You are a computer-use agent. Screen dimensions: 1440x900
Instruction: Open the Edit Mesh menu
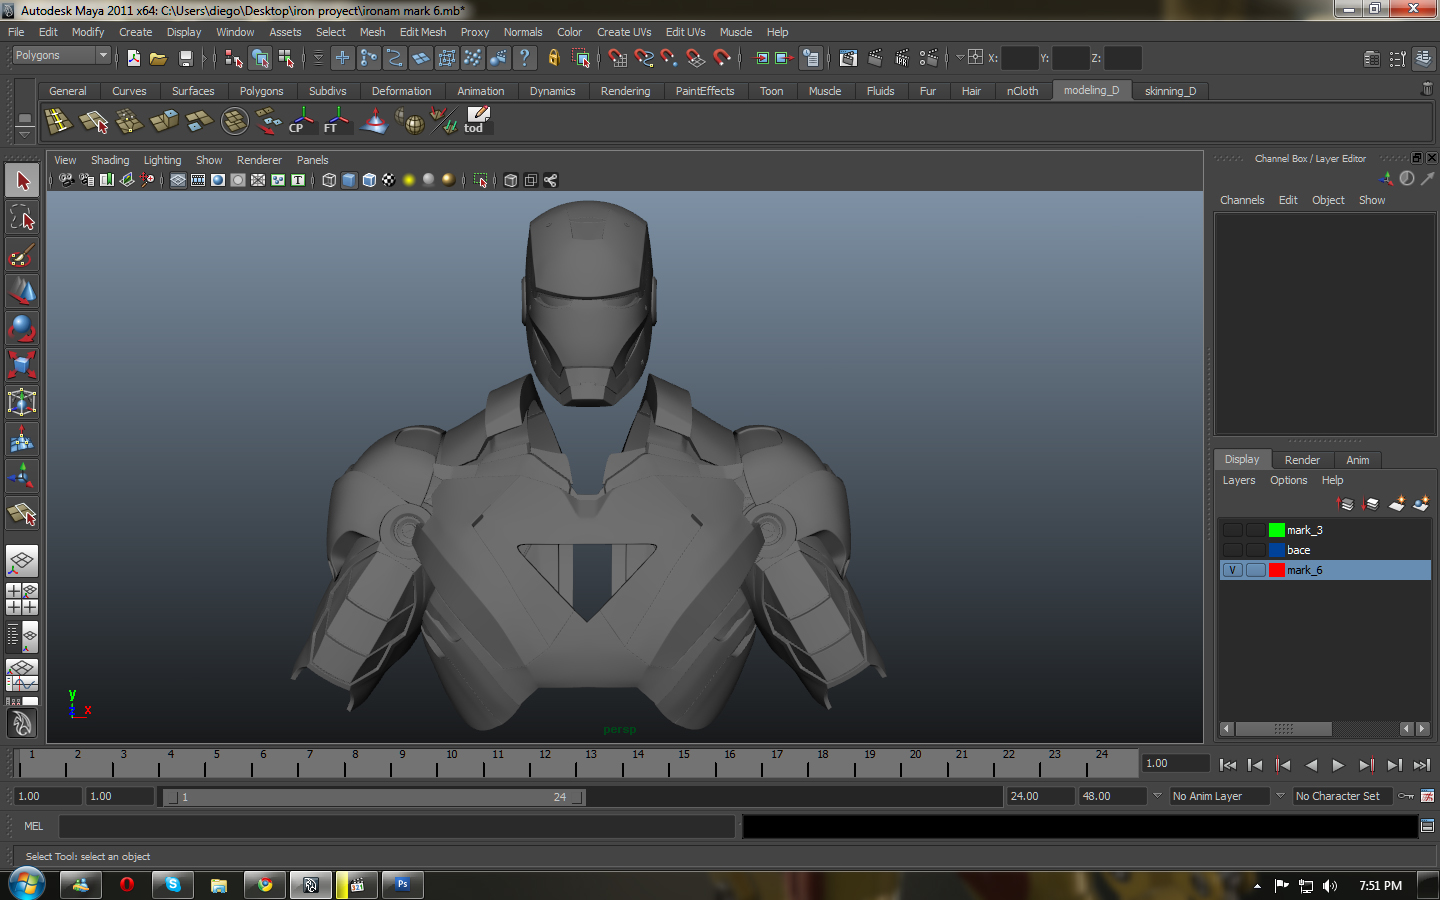422,32
